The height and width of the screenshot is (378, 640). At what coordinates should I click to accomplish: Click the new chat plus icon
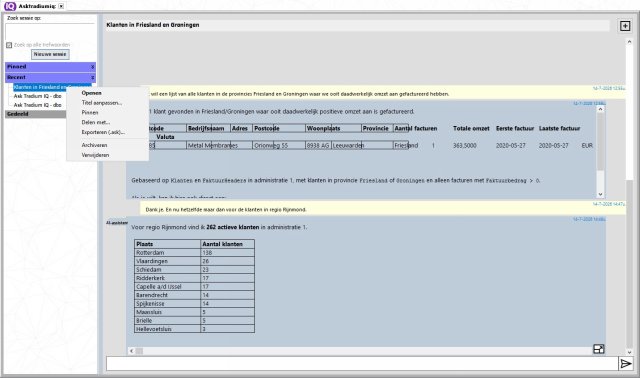[625, 26]
